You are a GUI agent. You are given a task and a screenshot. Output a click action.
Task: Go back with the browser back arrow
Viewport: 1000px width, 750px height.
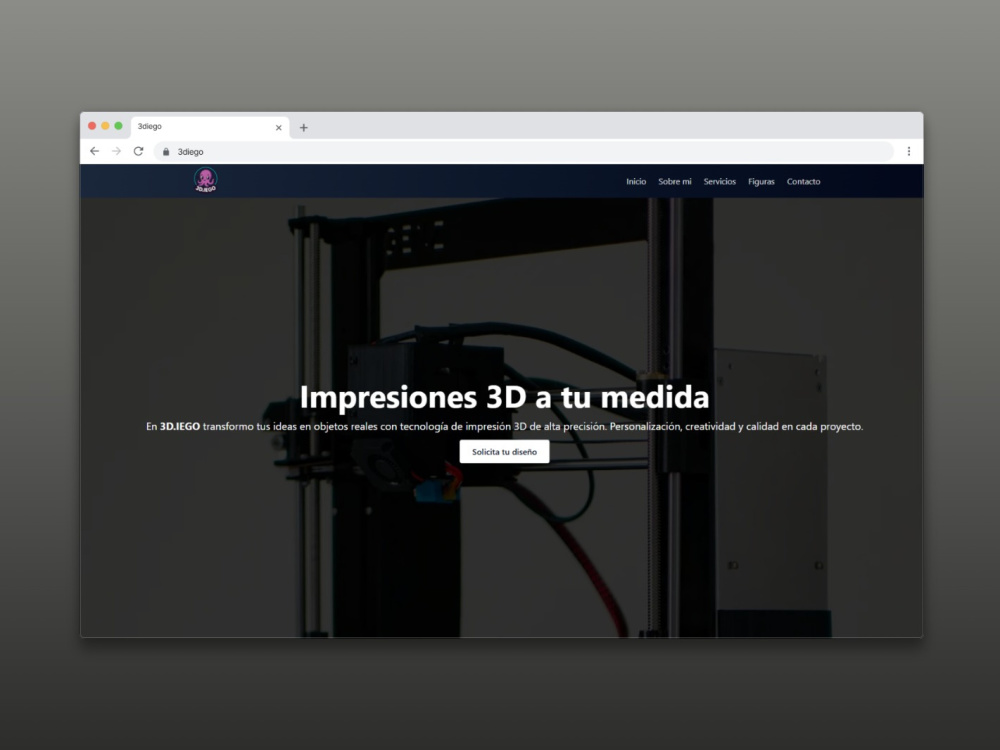click(x=94, y=151)
